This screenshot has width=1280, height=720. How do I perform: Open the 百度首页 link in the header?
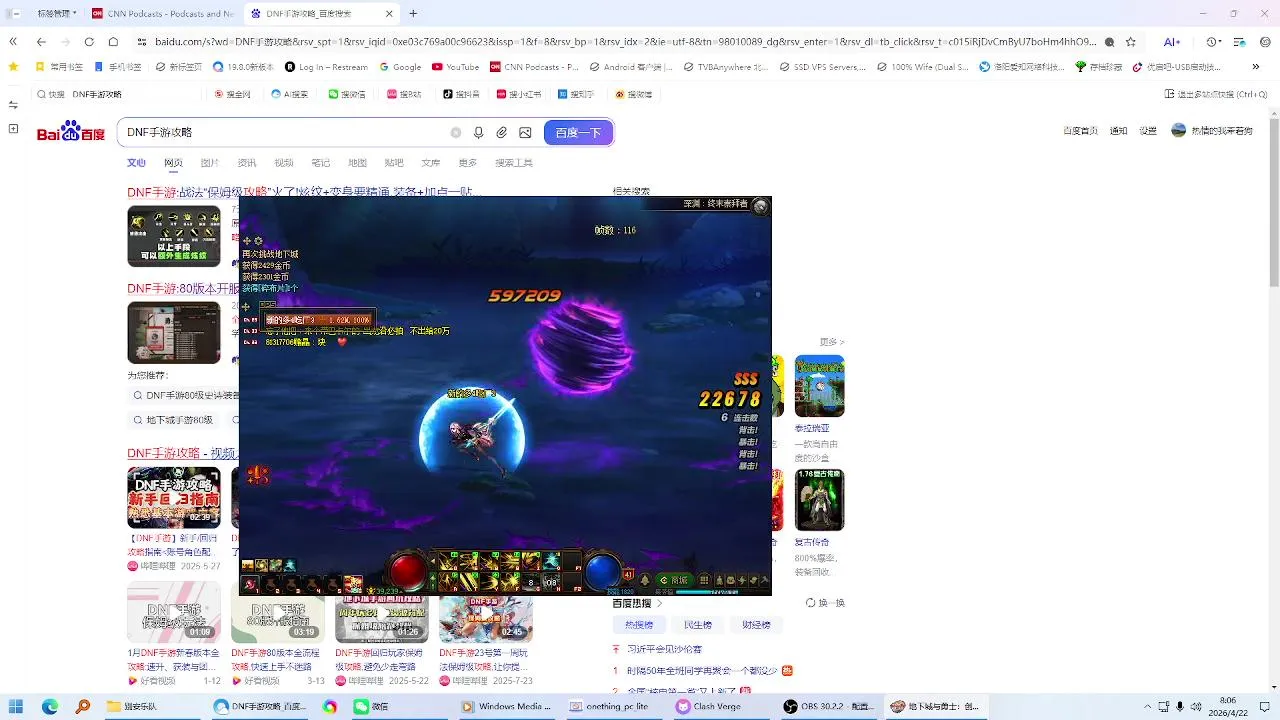(1081, 130)
